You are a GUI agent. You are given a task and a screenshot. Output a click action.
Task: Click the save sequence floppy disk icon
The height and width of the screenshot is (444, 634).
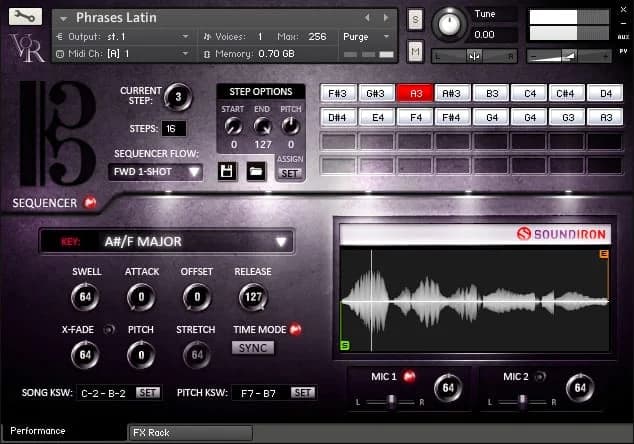click(227, 171)
